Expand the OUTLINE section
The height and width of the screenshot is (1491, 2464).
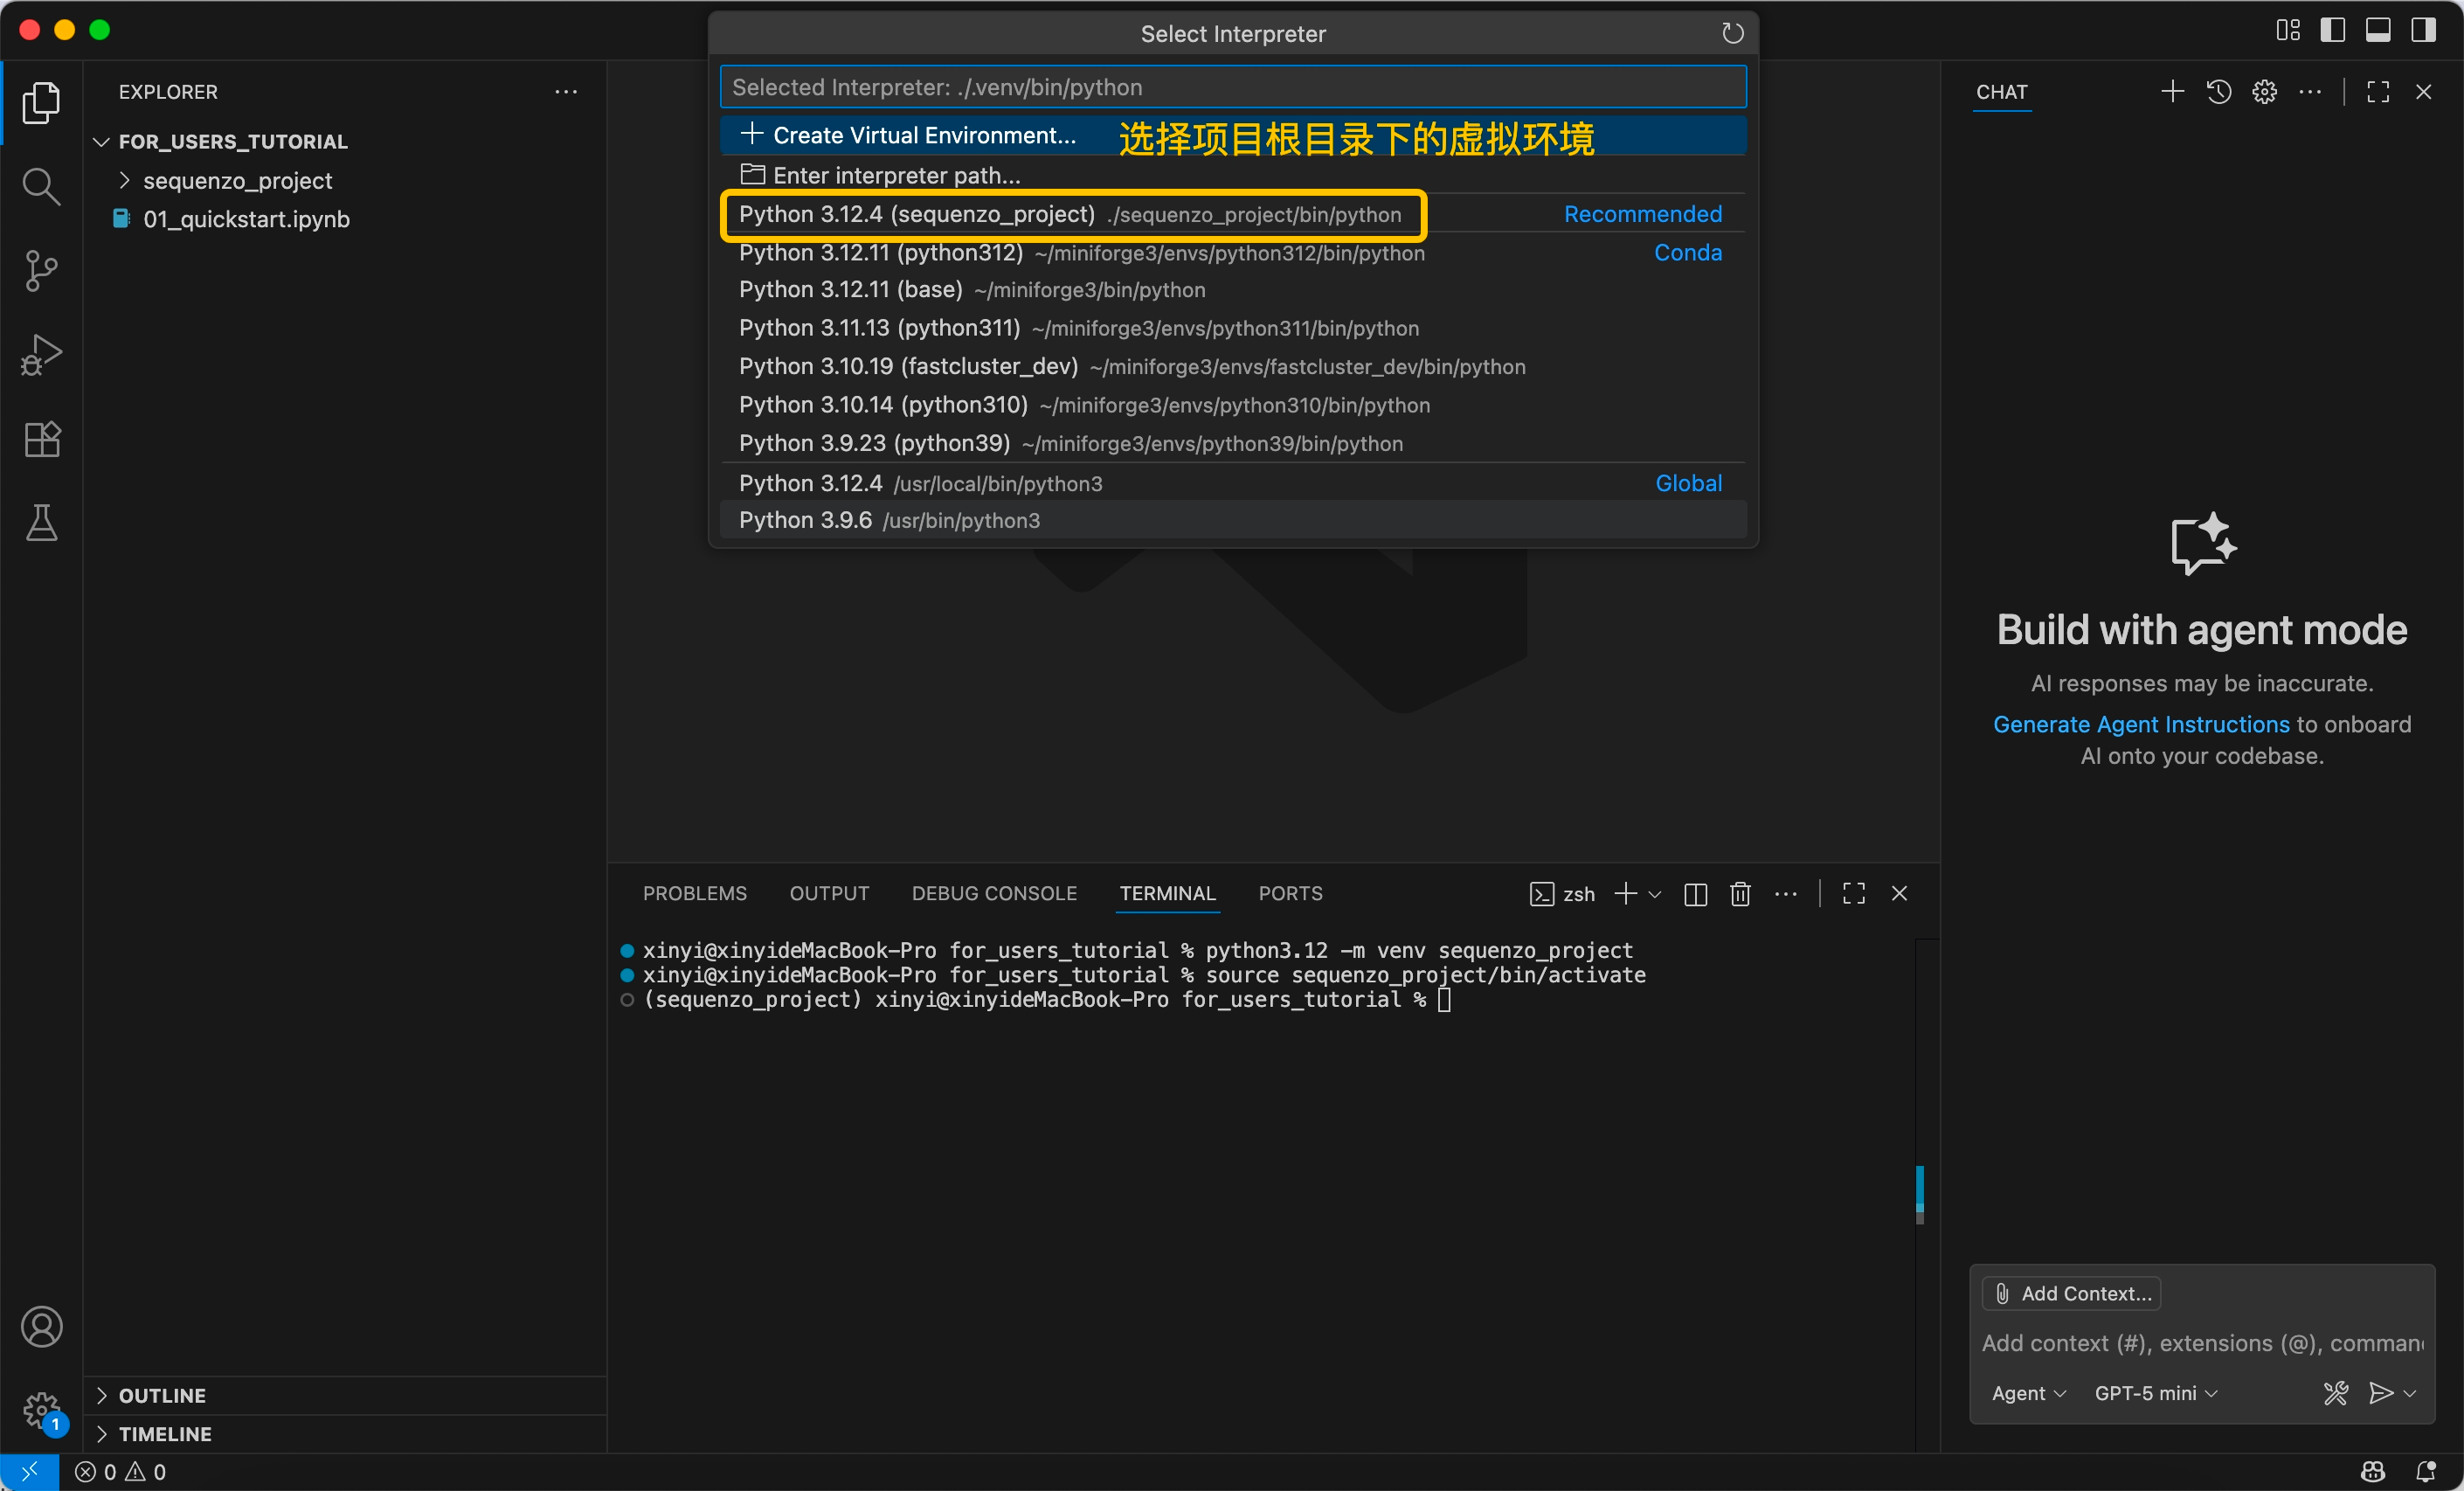click(x=162, y=1395)
